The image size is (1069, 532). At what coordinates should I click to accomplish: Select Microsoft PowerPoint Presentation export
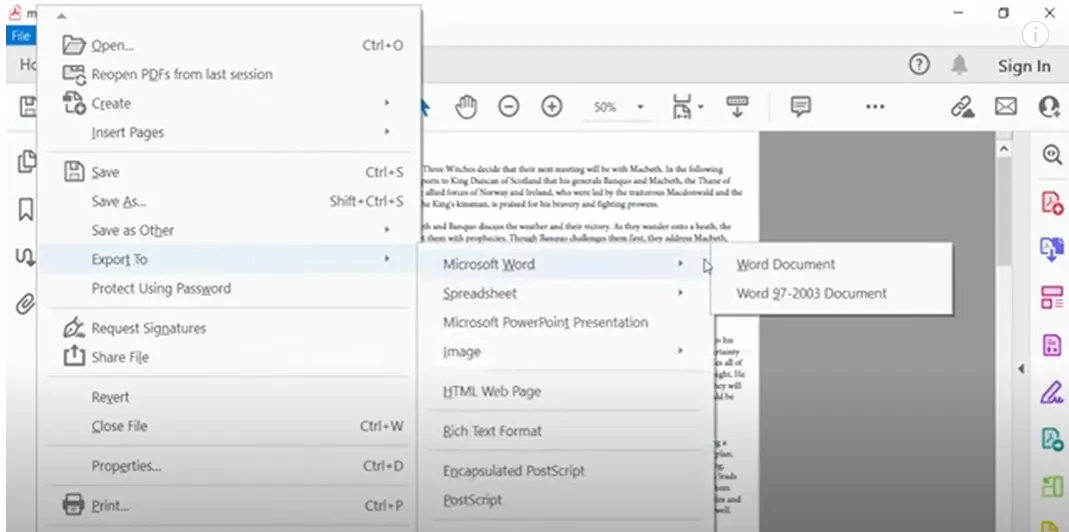click(545, 323)
